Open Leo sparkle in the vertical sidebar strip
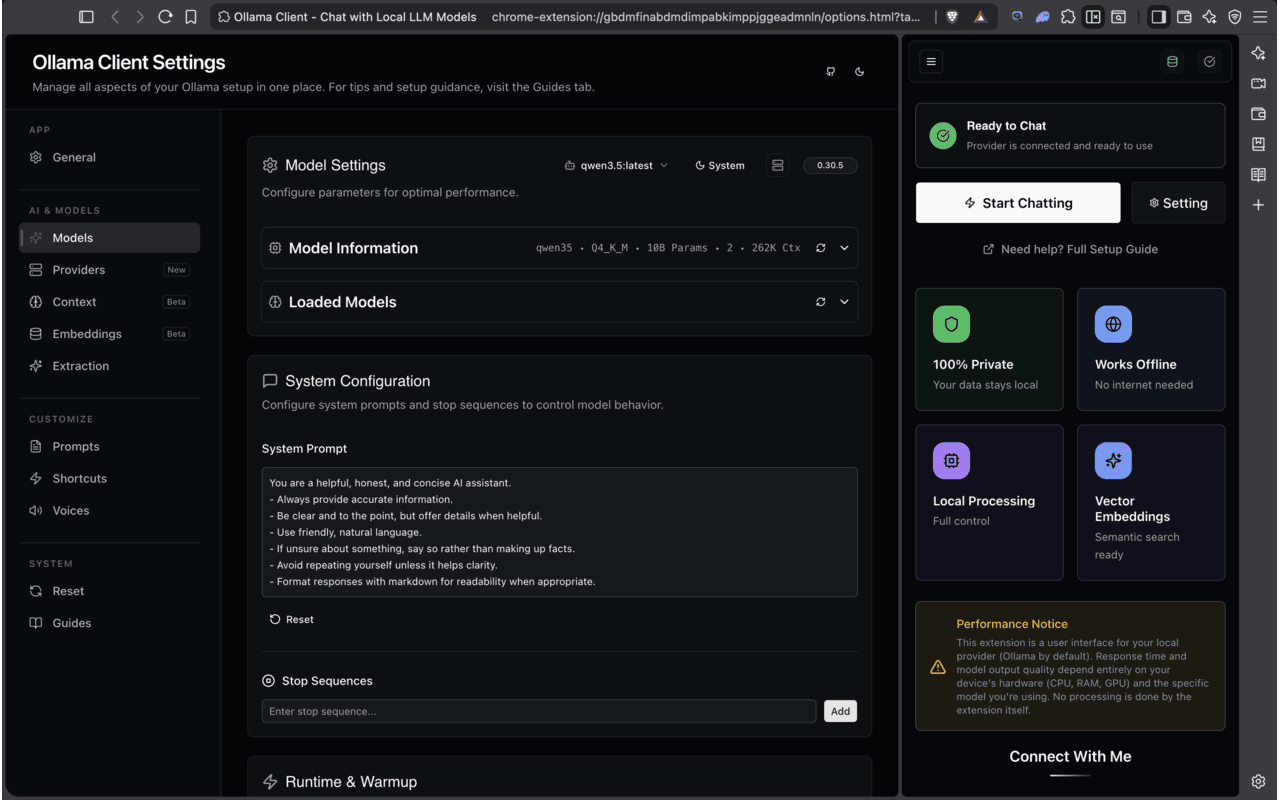 coord(1258,53)
